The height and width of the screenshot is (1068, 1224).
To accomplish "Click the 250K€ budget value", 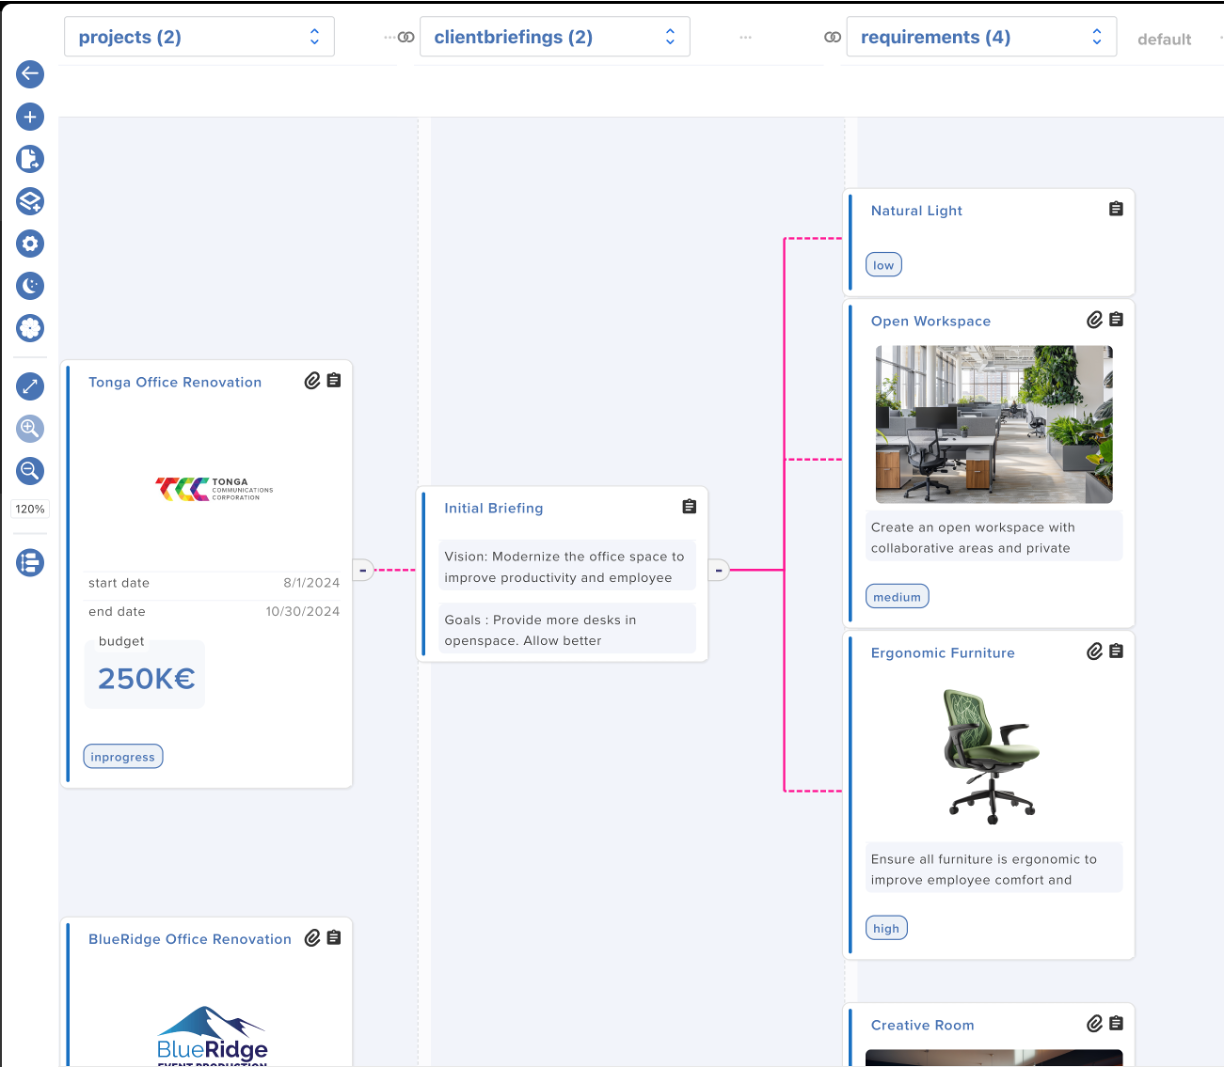I will tap(146, 679).
